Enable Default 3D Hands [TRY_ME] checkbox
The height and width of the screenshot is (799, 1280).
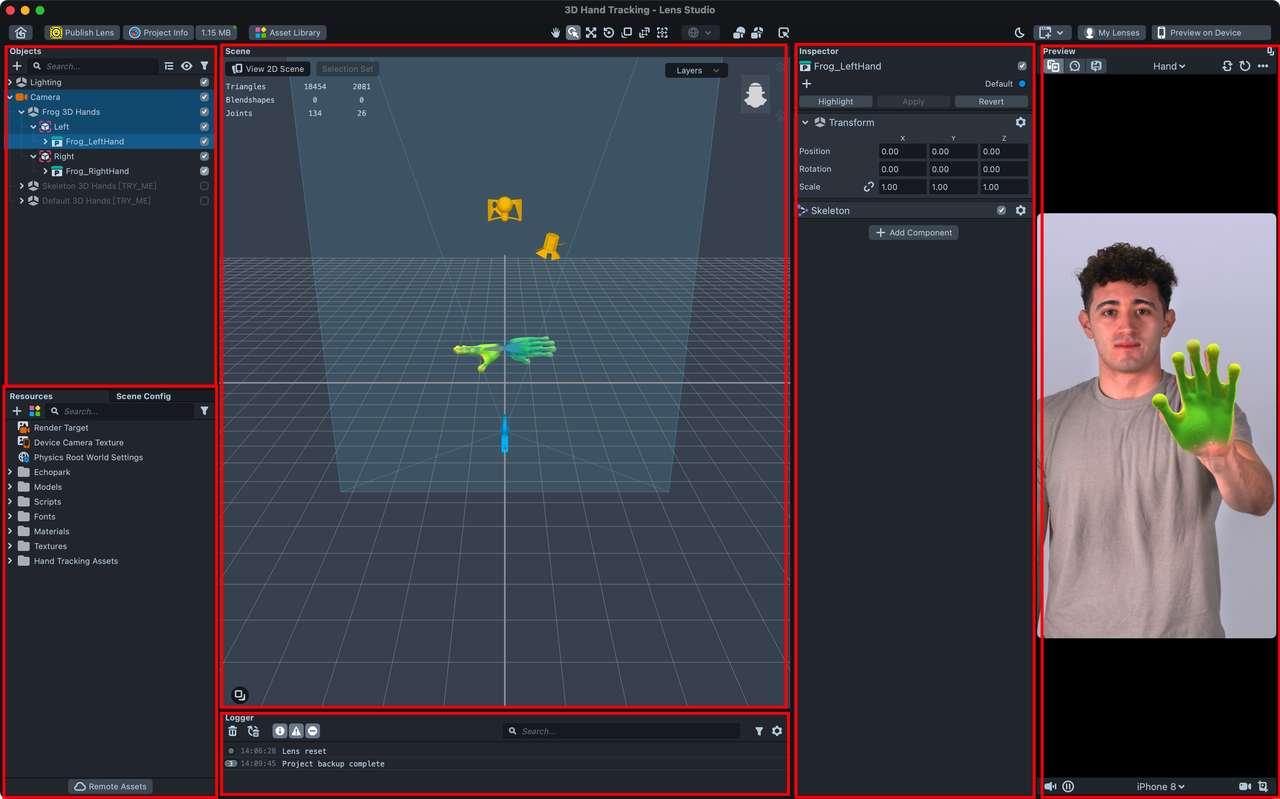pos(204,201)
